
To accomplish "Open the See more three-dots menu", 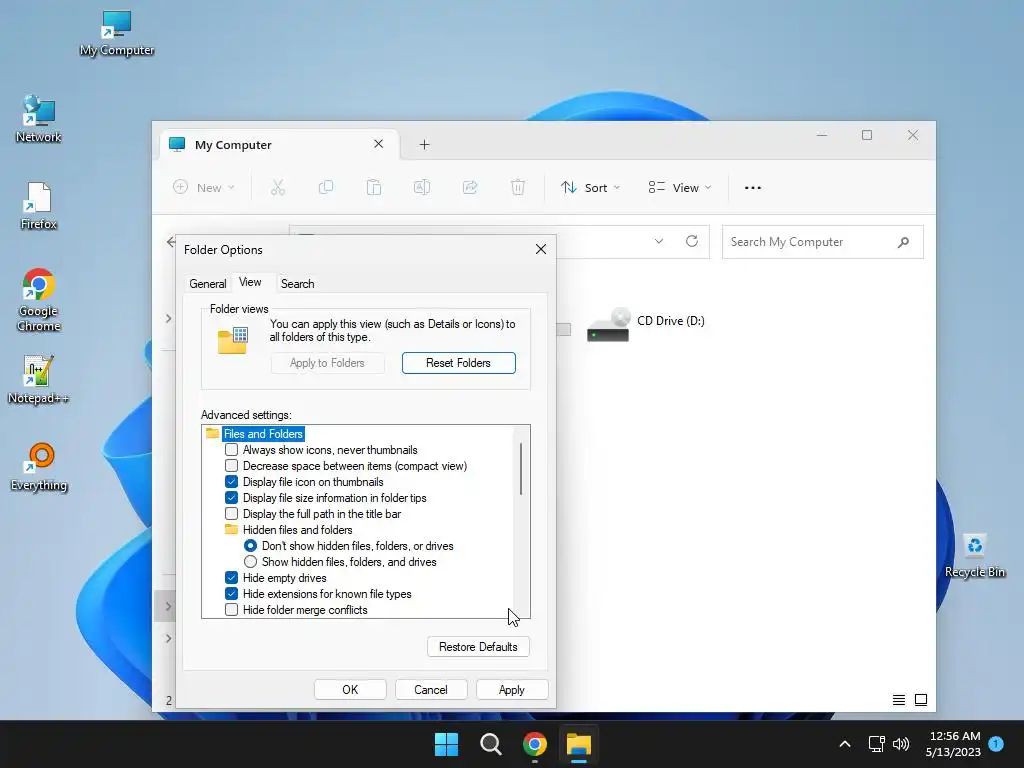I will tap(752, 187).
